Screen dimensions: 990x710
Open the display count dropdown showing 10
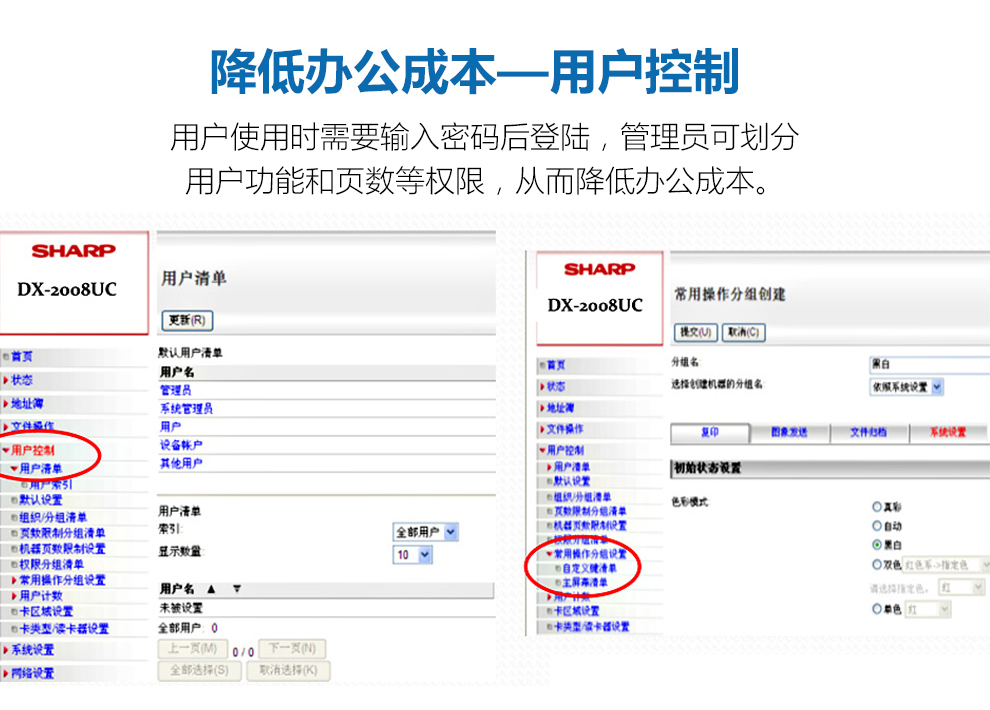tap(413, 554)
